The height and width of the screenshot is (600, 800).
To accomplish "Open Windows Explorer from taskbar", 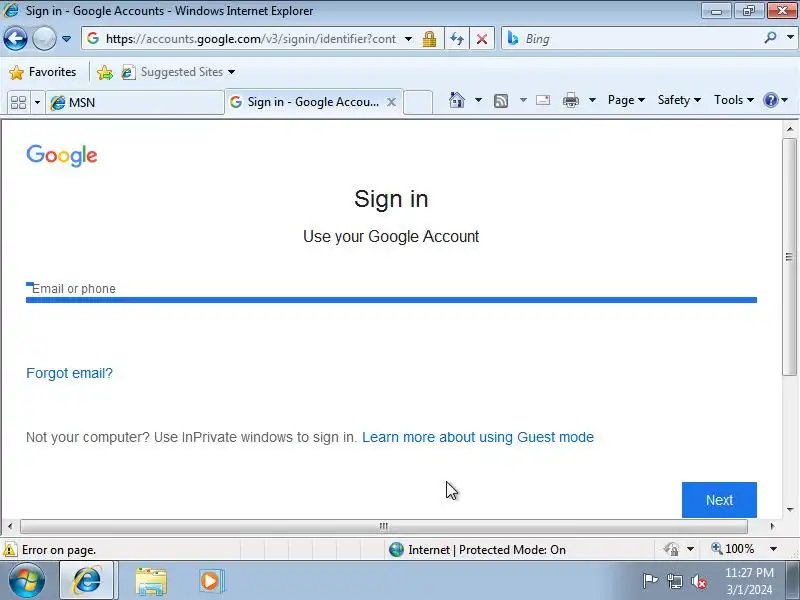I will 151,581.
